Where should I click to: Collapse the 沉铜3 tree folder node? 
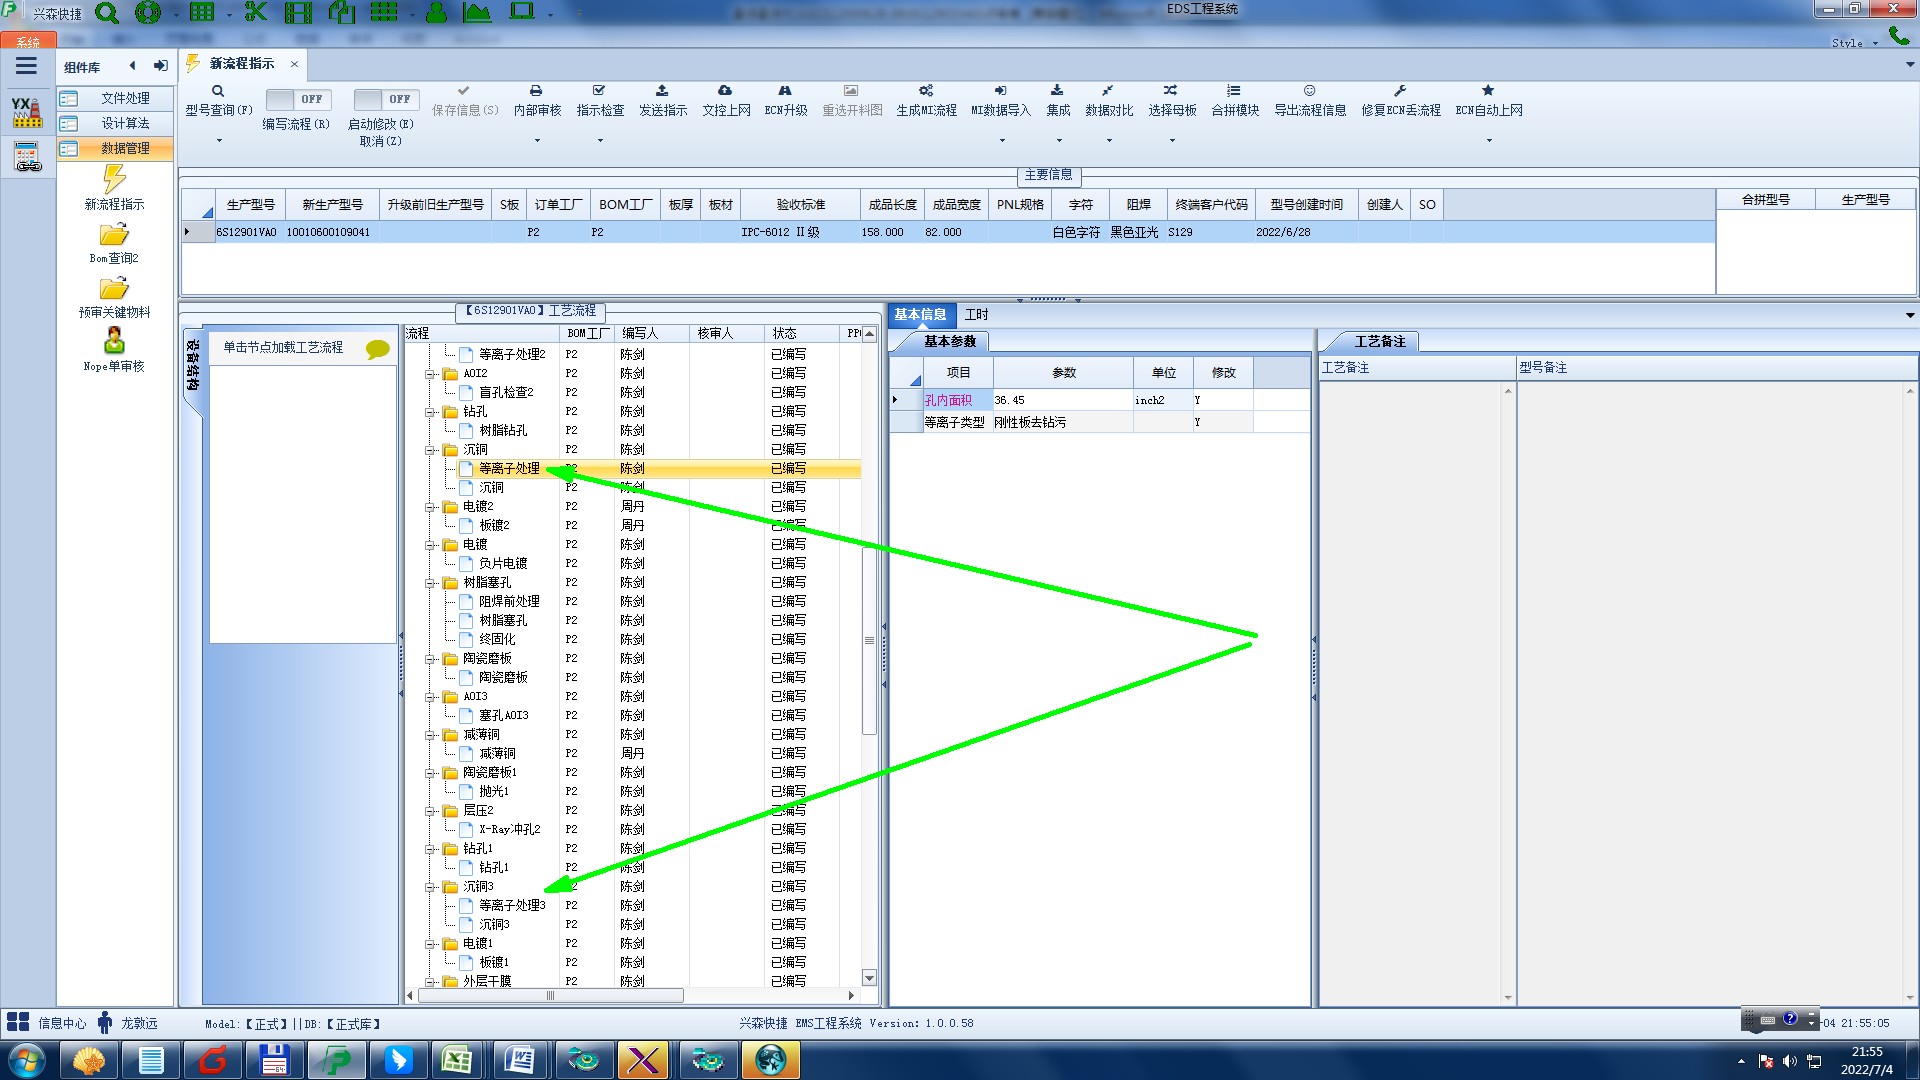[x=430, y=887]
